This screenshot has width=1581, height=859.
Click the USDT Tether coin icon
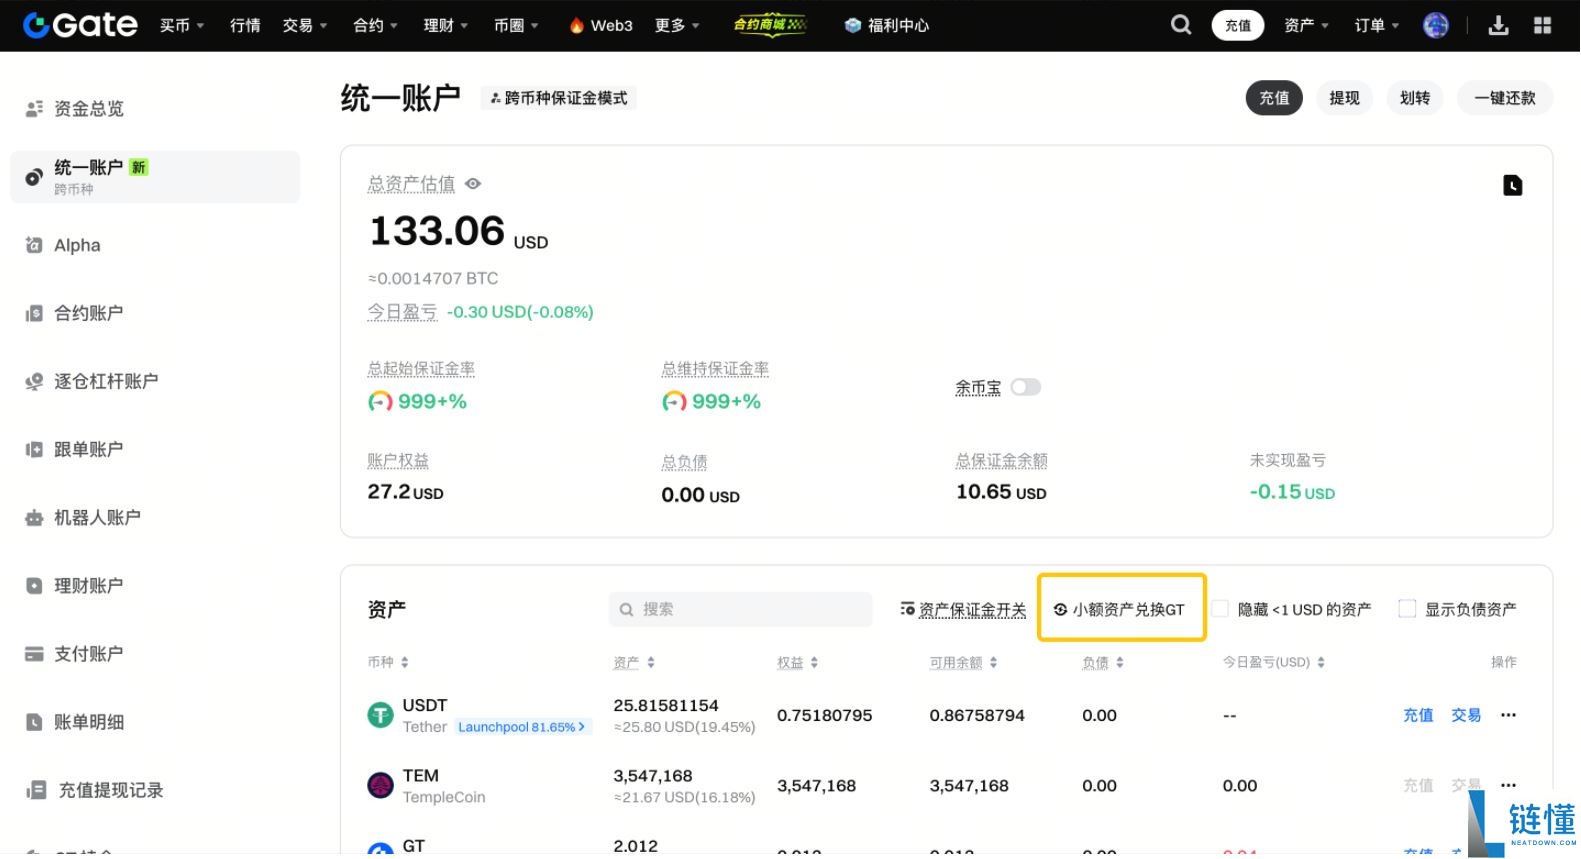point(381,715)
